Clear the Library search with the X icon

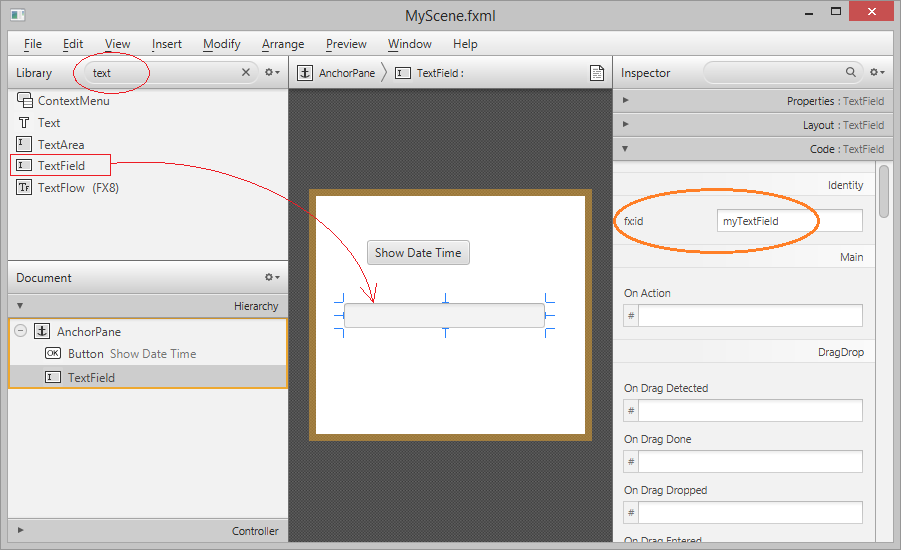click(x=246, y=72)
